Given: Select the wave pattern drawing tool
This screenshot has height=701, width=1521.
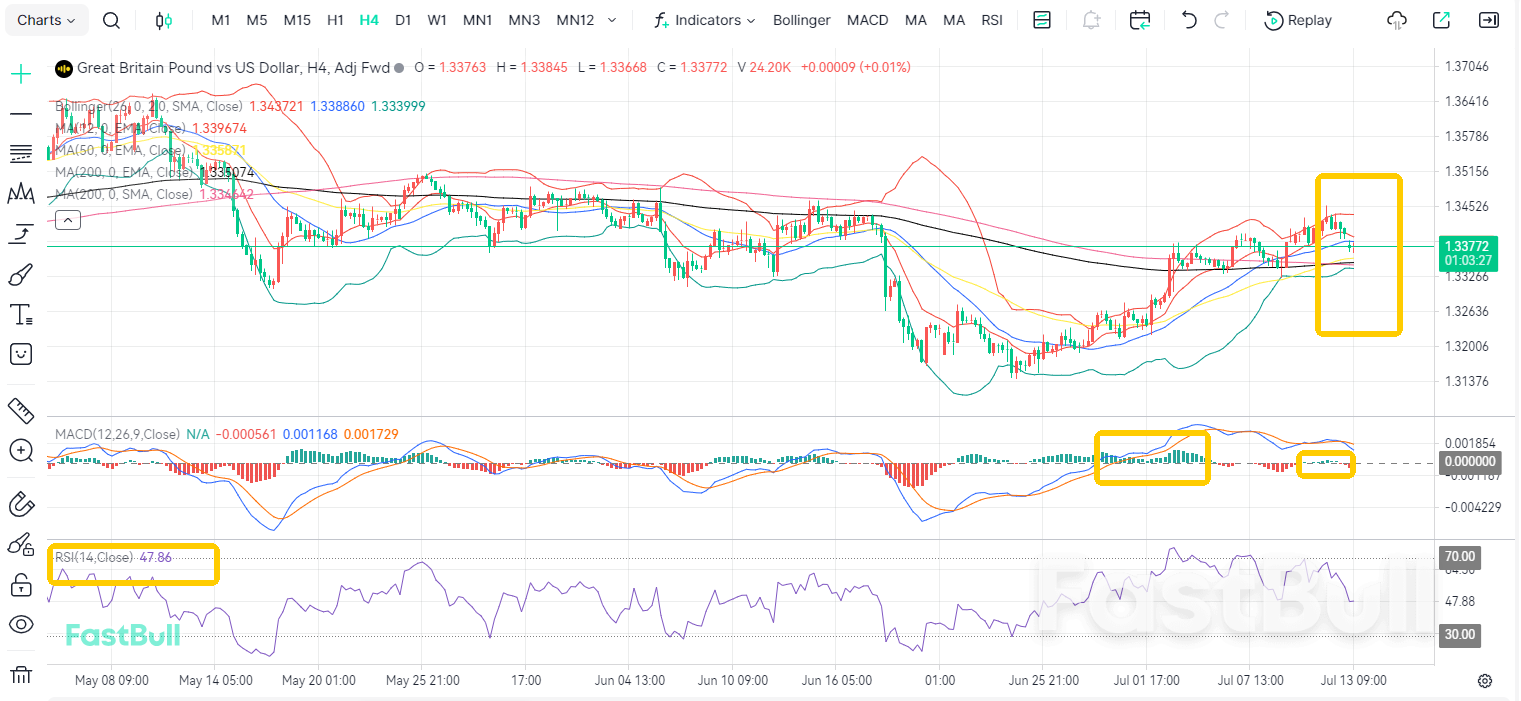Looking at the screenshot, I should pos(21,193).
